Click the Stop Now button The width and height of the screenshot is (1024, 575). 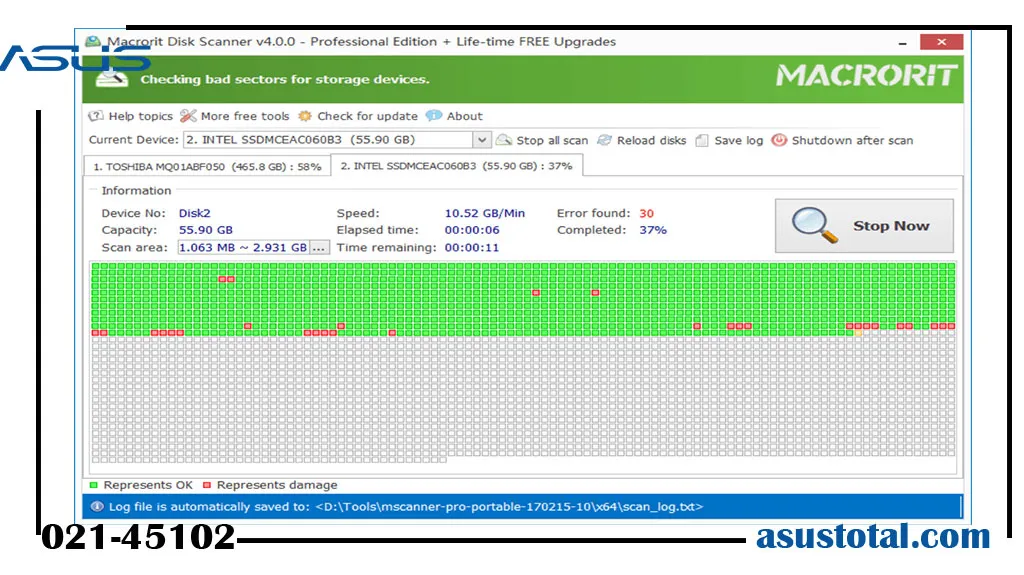point(864,226)
